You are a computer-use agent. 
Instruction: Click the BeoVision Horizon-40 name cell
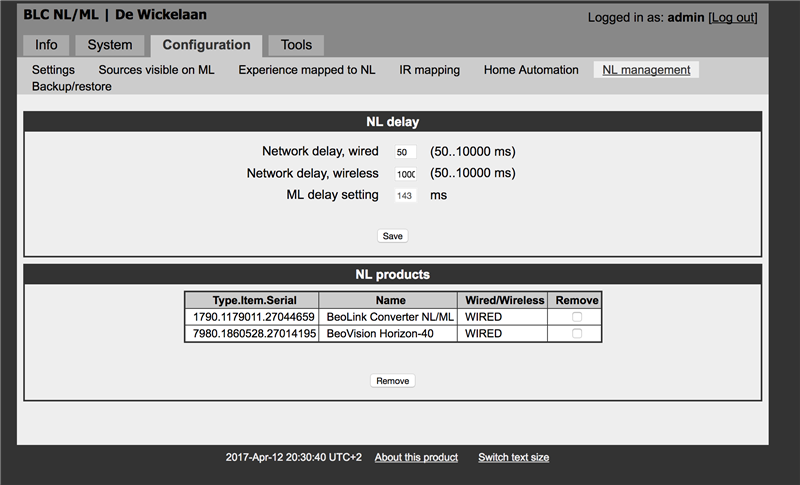388,334
